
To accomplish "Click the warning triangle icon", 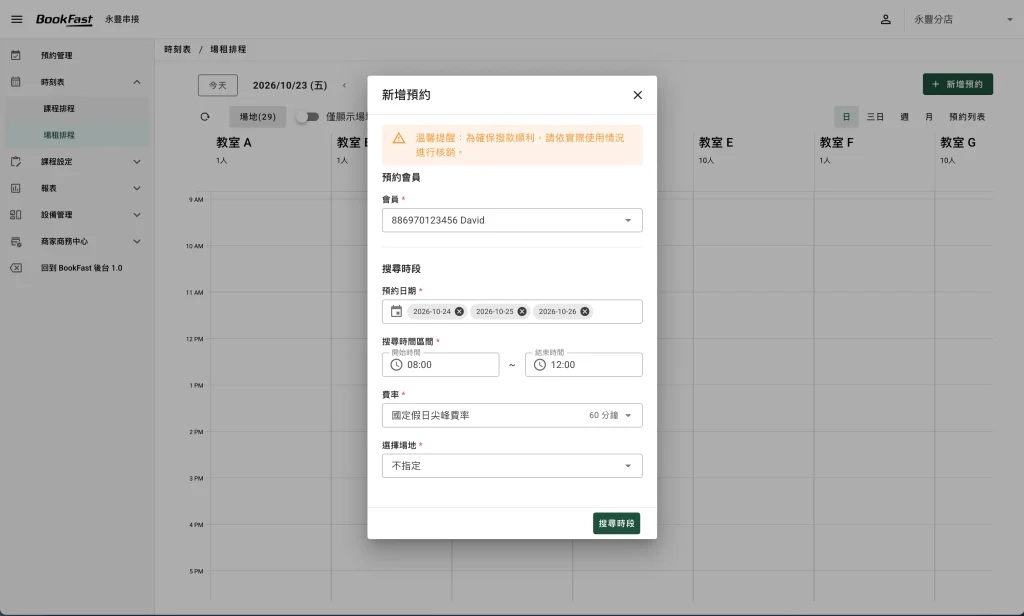I will coord(398,138).
